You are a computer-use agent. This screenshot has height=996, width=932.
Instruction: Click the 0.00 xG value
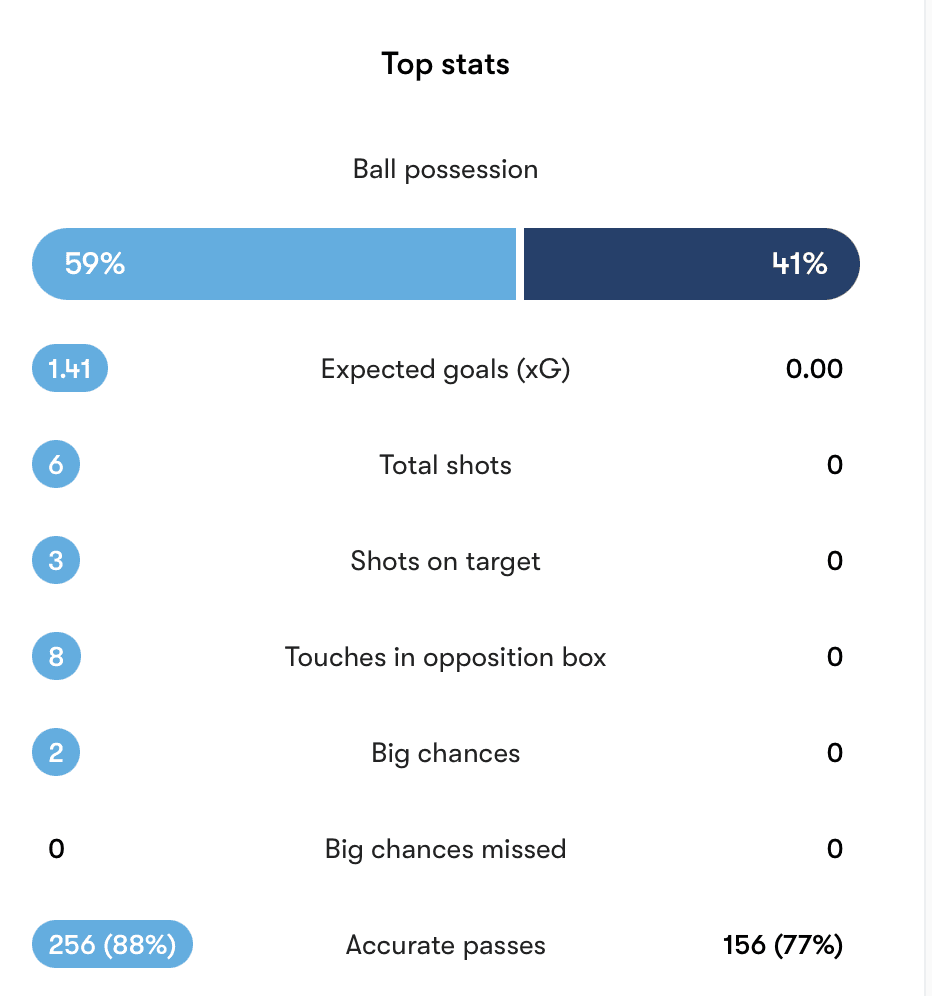click(x=814, y=369)
